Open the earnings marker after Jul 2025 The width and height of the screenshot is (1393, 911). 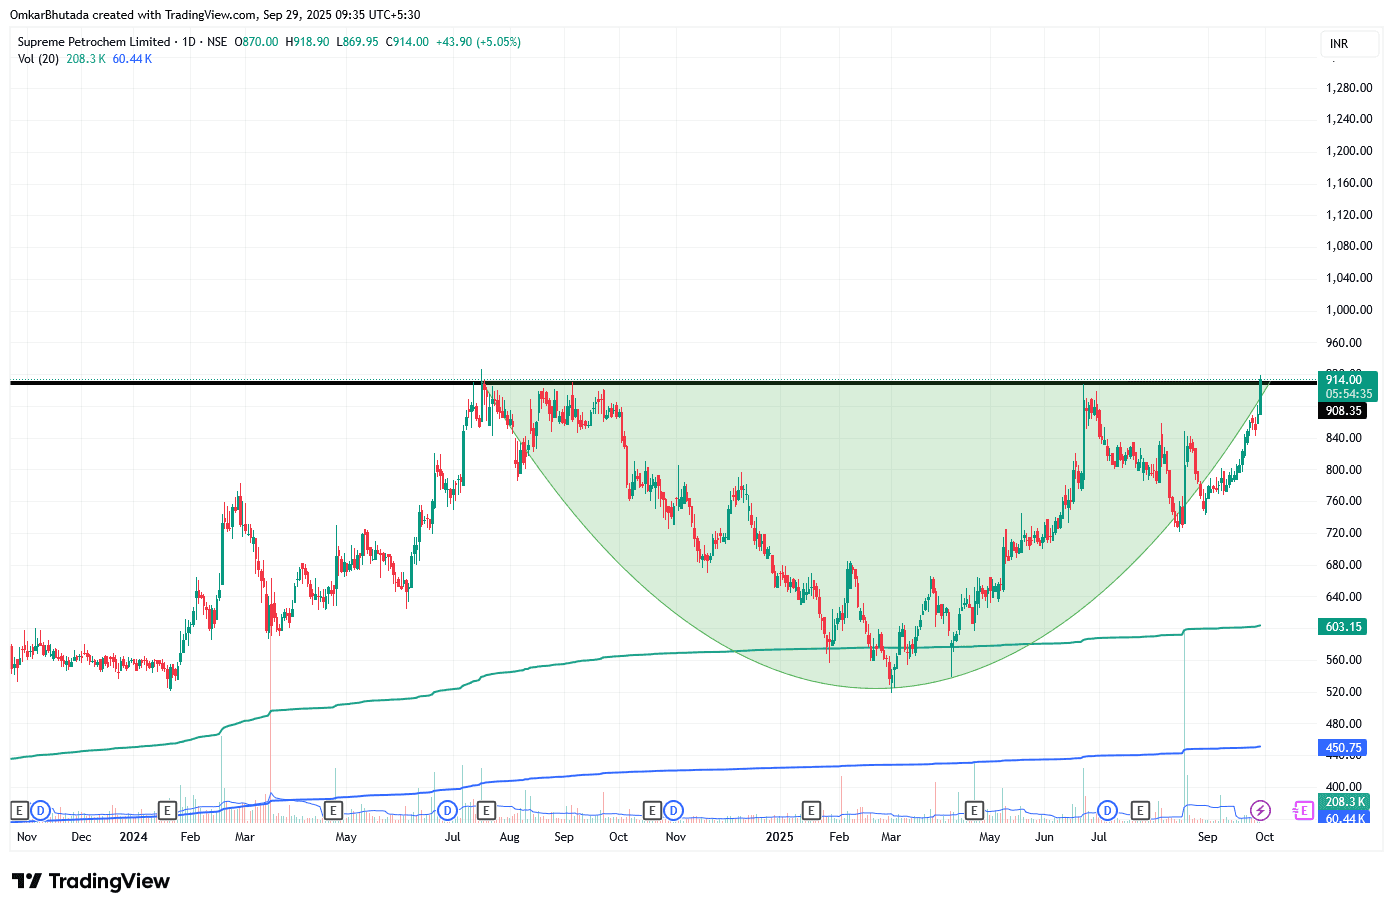1140,810
